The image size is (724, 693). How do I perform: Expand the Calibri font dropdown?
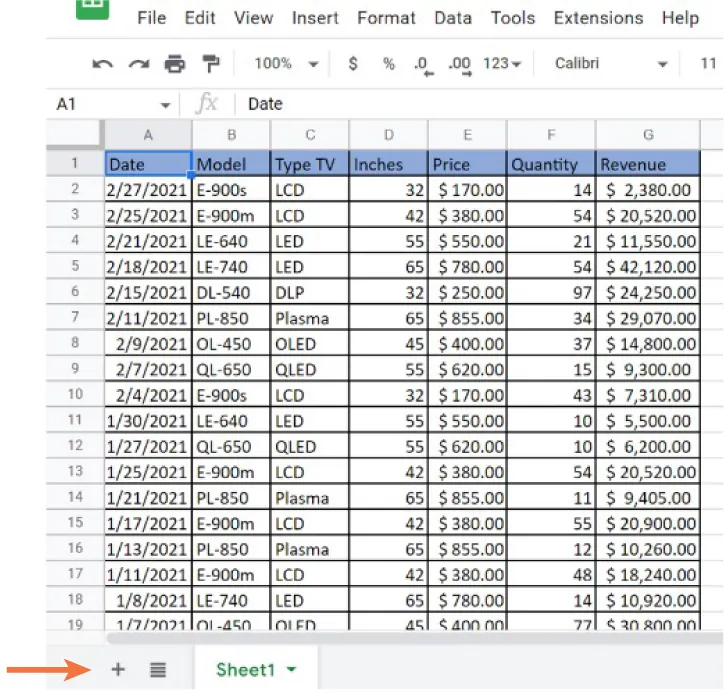pos(611,64)
